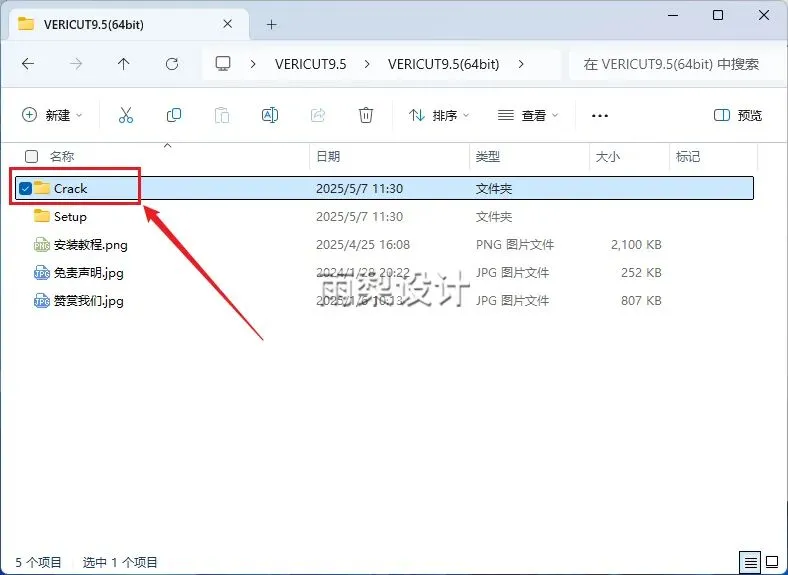The image size is (788, 575).
Task: Select the Setup folder name
Action: coord(70,217)
